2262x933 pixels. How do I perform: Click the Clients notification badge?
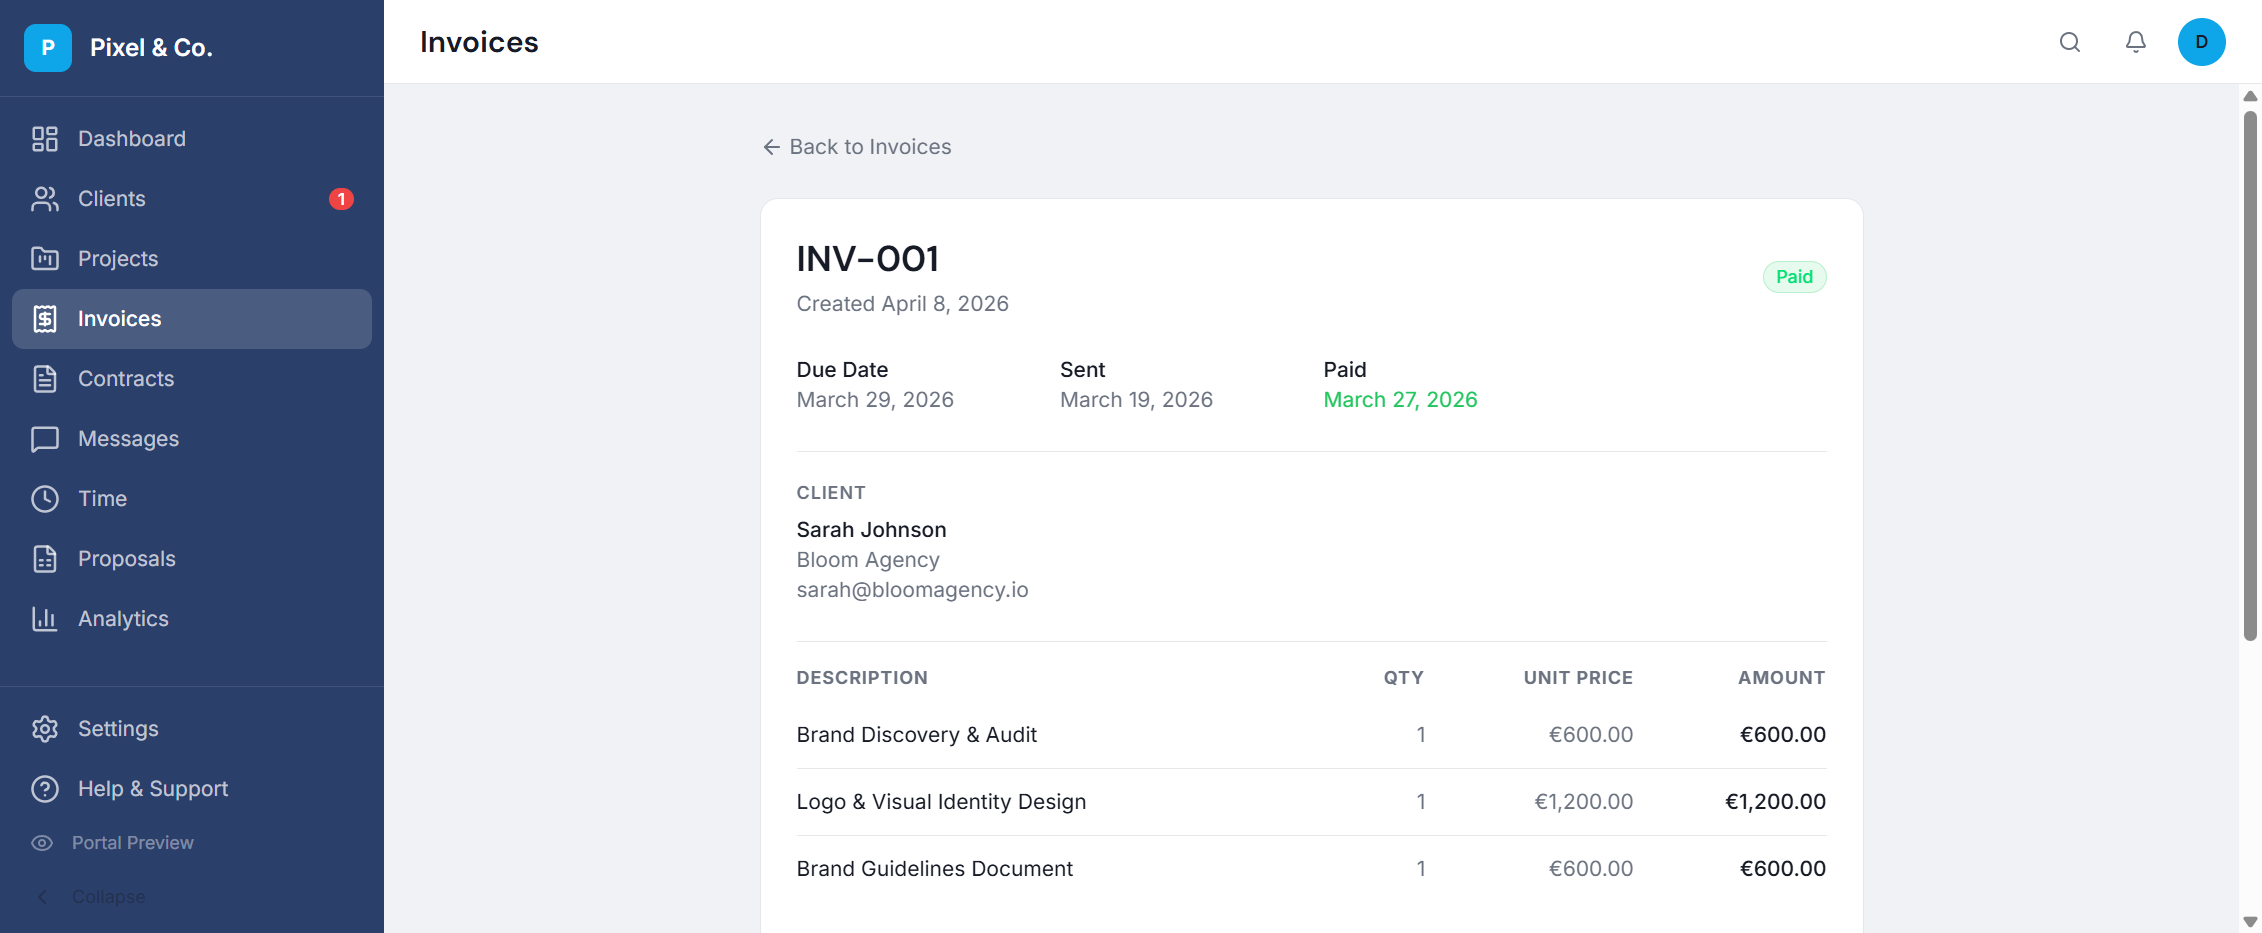[x=341, y=199]
